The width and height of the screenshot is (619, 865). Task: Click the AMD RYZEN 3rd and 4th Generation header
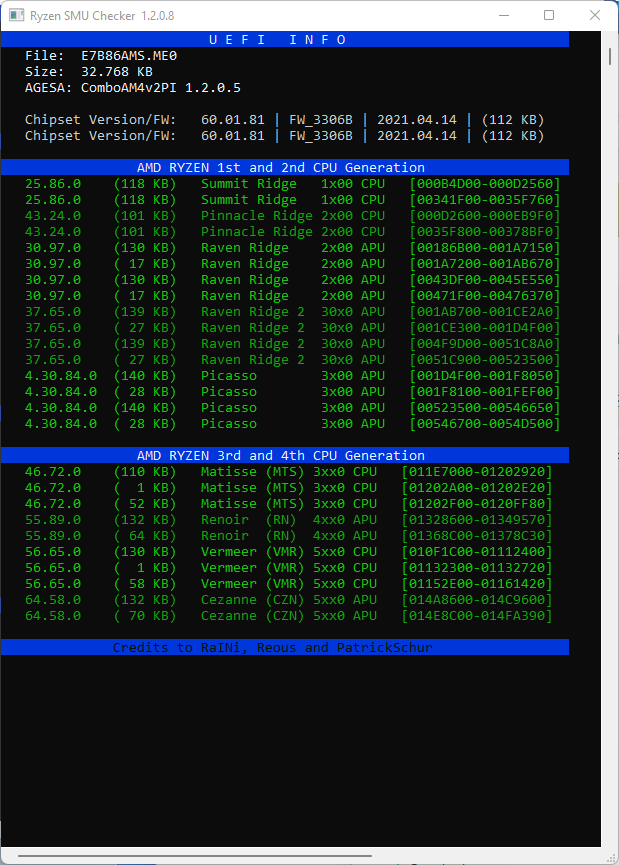point(285,456)
